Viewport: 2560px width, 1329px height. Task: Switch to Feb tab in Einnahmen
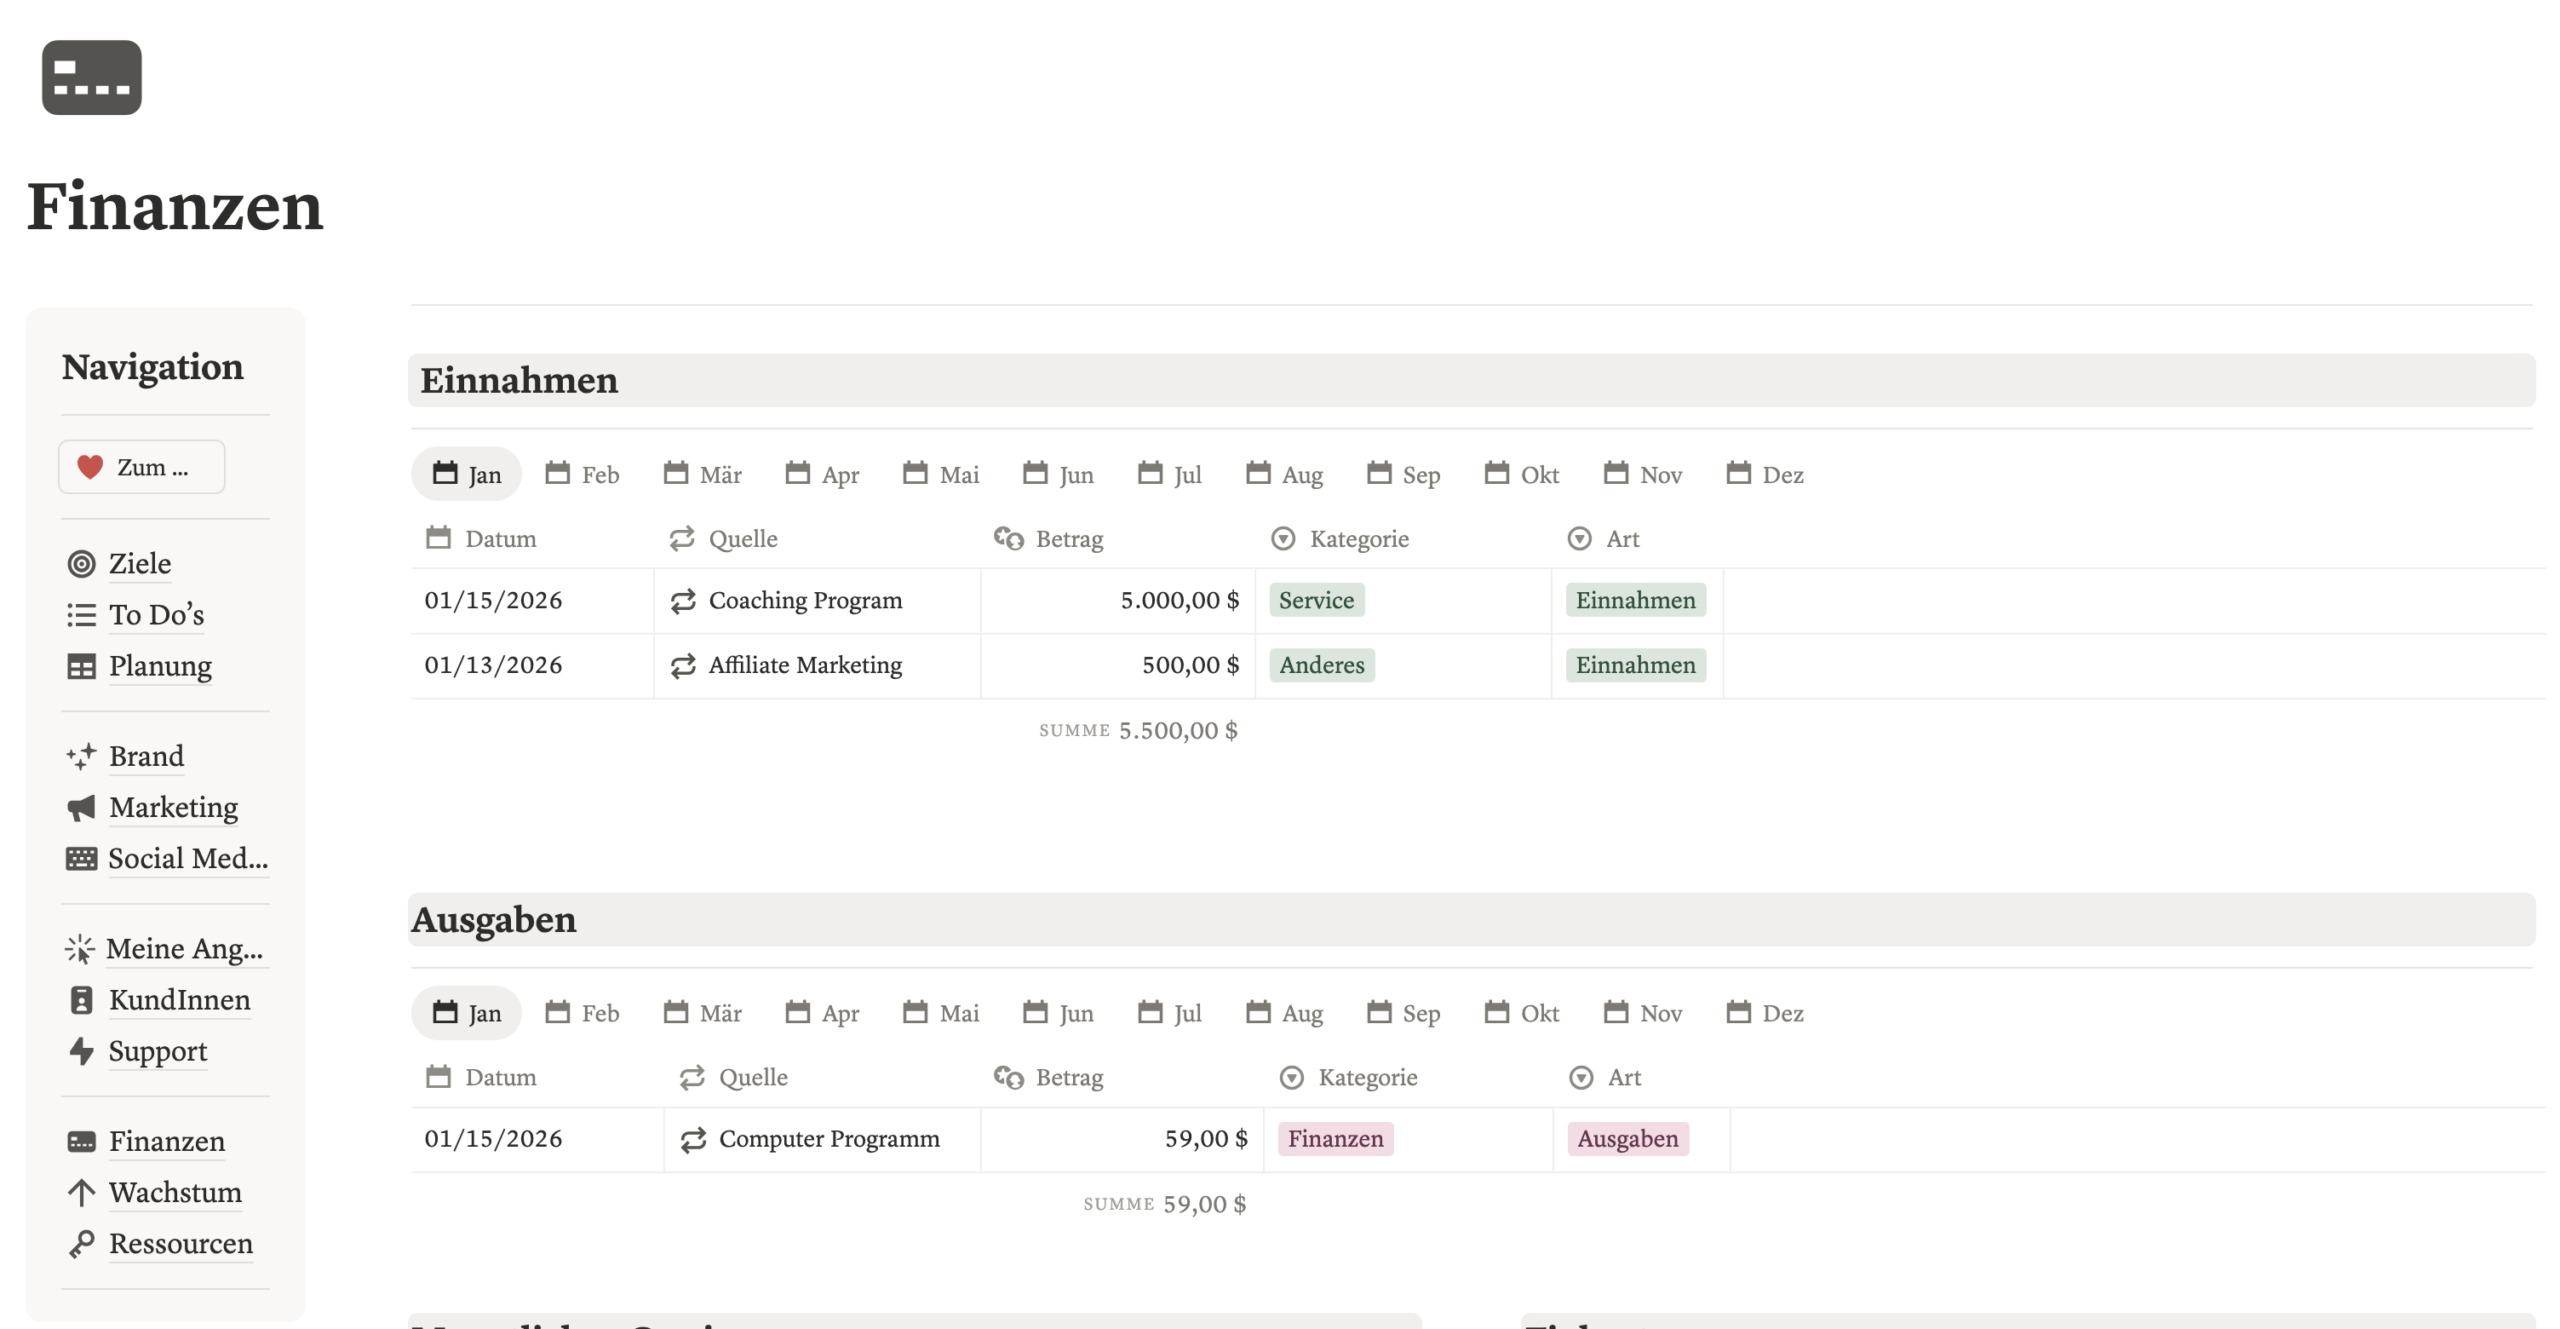point(582,474)
